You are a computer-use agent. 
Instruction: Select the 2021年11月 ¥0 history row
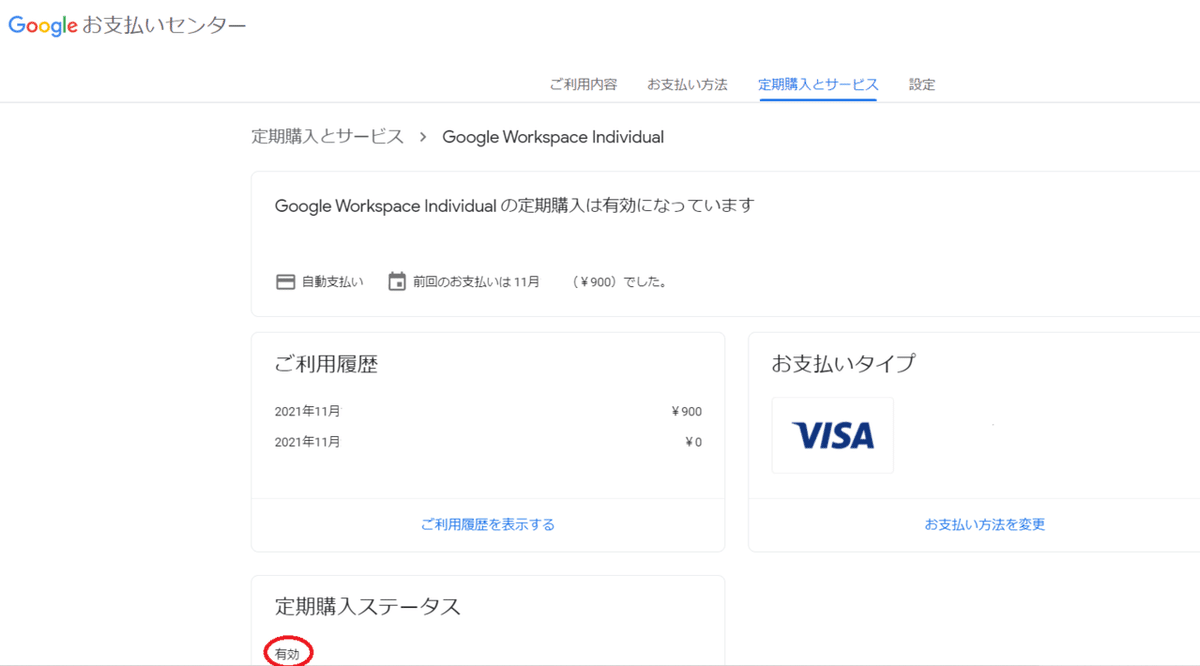[x=488, y=442]
